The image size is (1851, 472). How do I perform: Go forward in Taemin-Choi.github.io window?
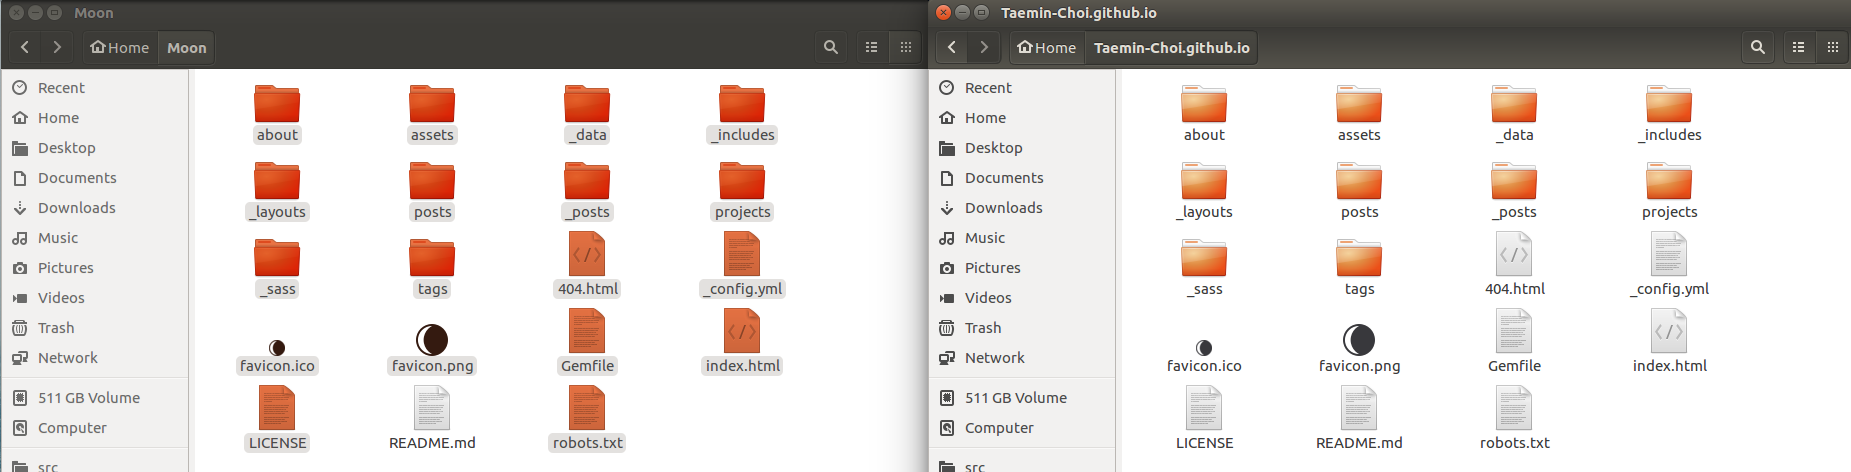click(x=984, y=47)
